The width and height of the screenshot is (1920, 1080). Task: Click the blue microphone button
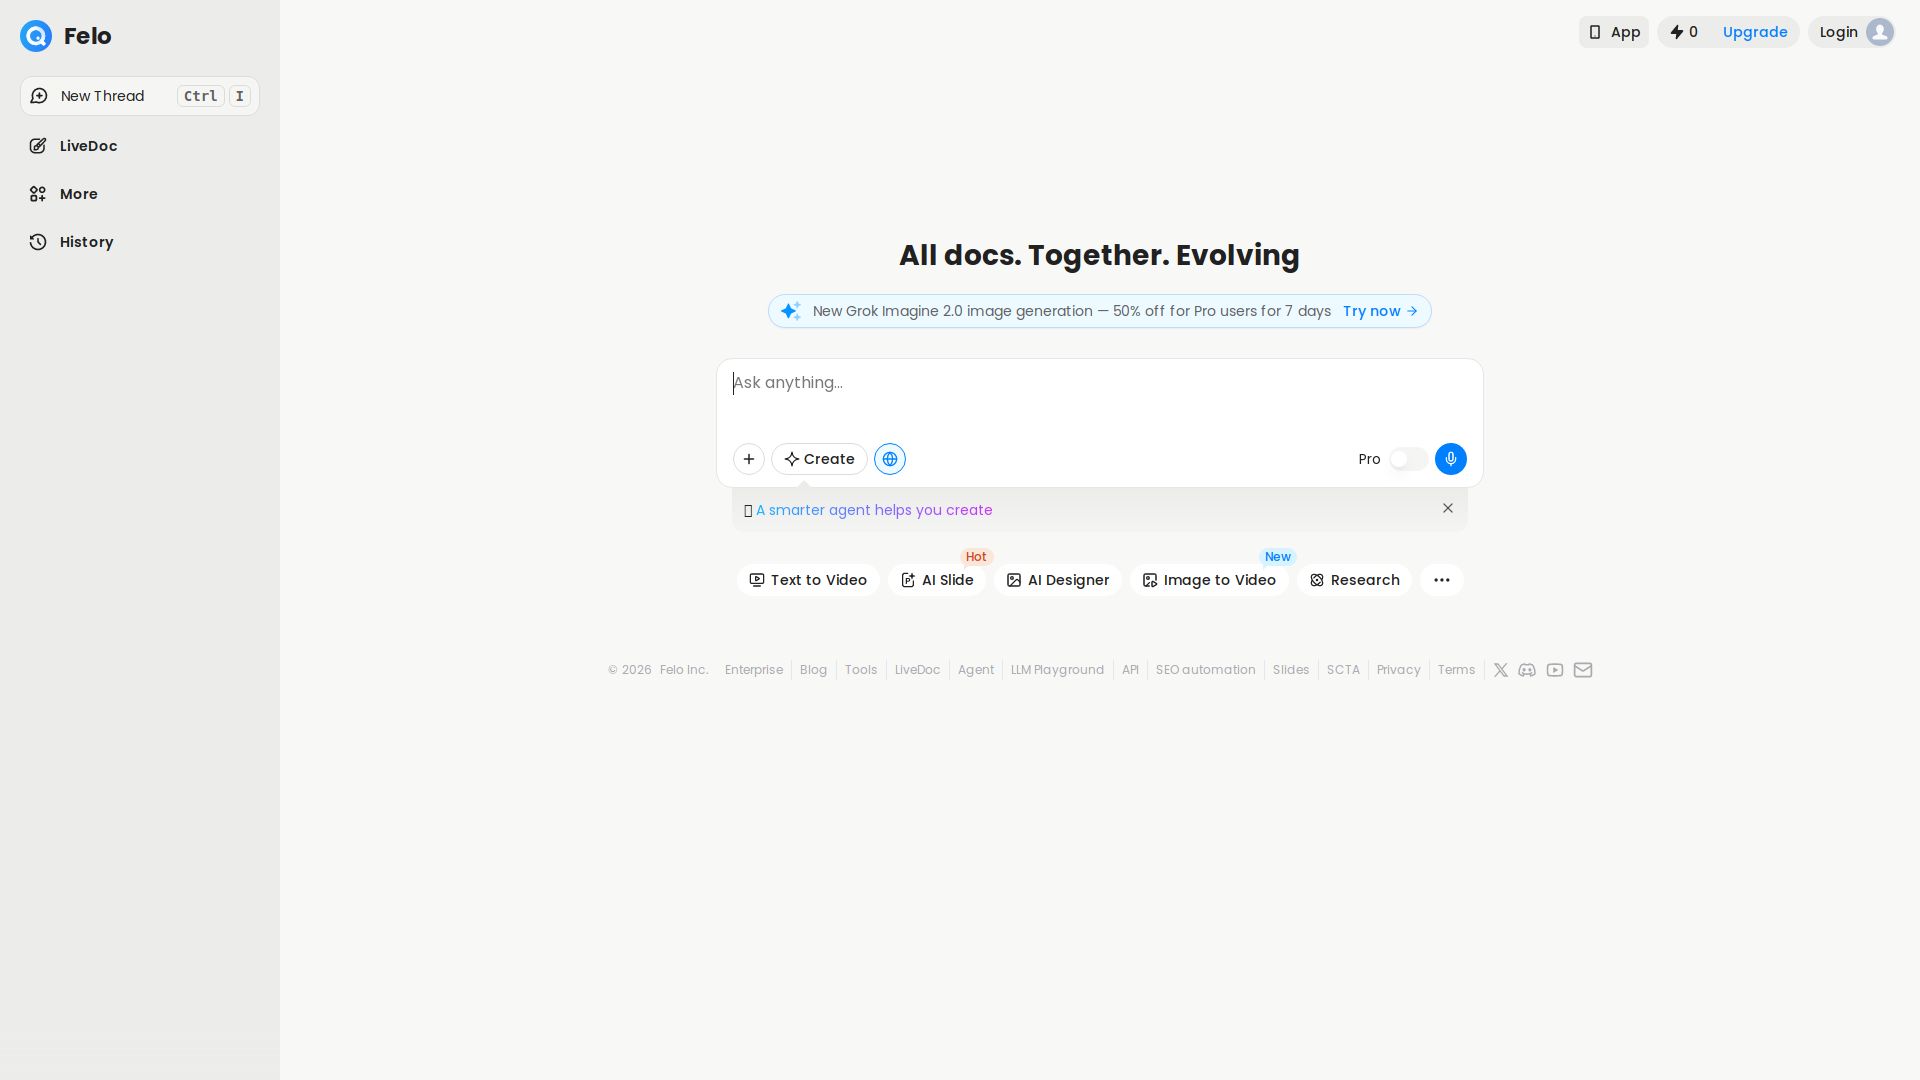pyautogui.click(x=1451, y=459)
